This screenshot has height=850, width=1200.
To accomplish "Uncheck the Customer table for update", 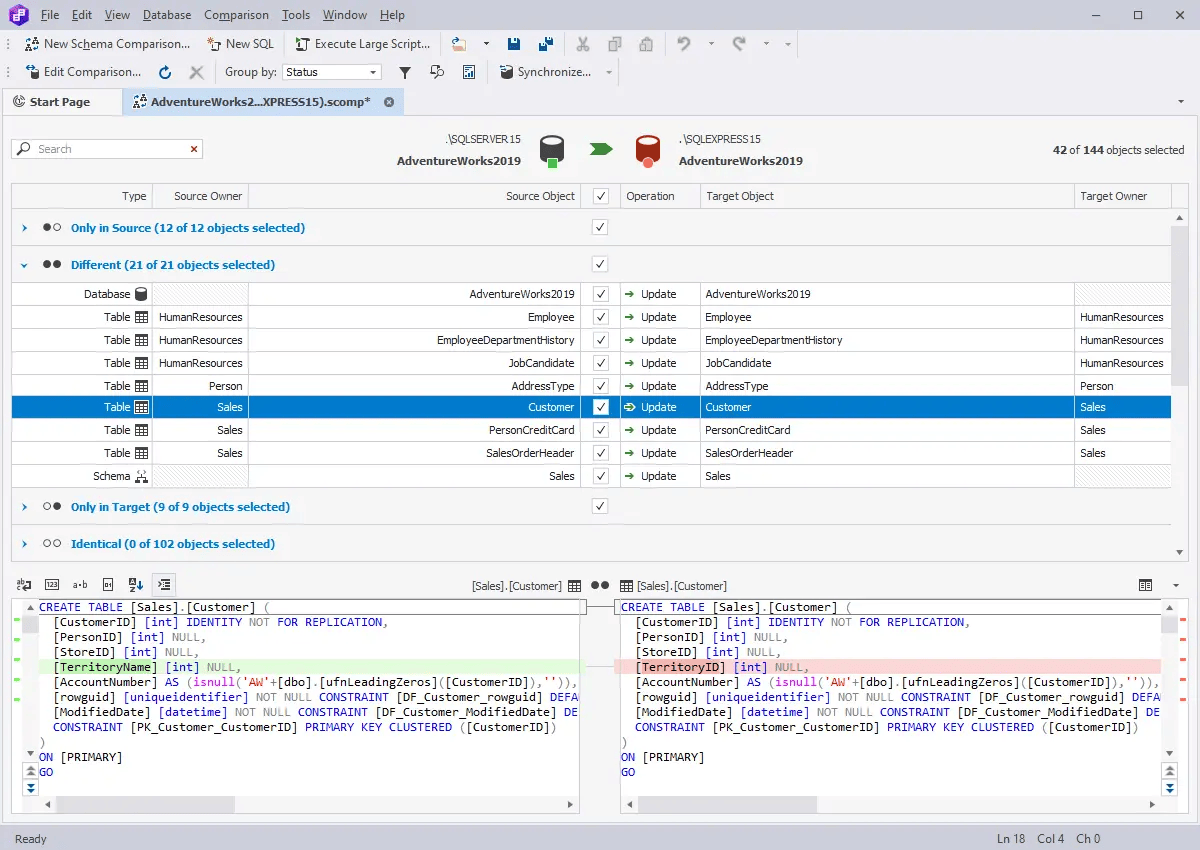I will 599,407.
